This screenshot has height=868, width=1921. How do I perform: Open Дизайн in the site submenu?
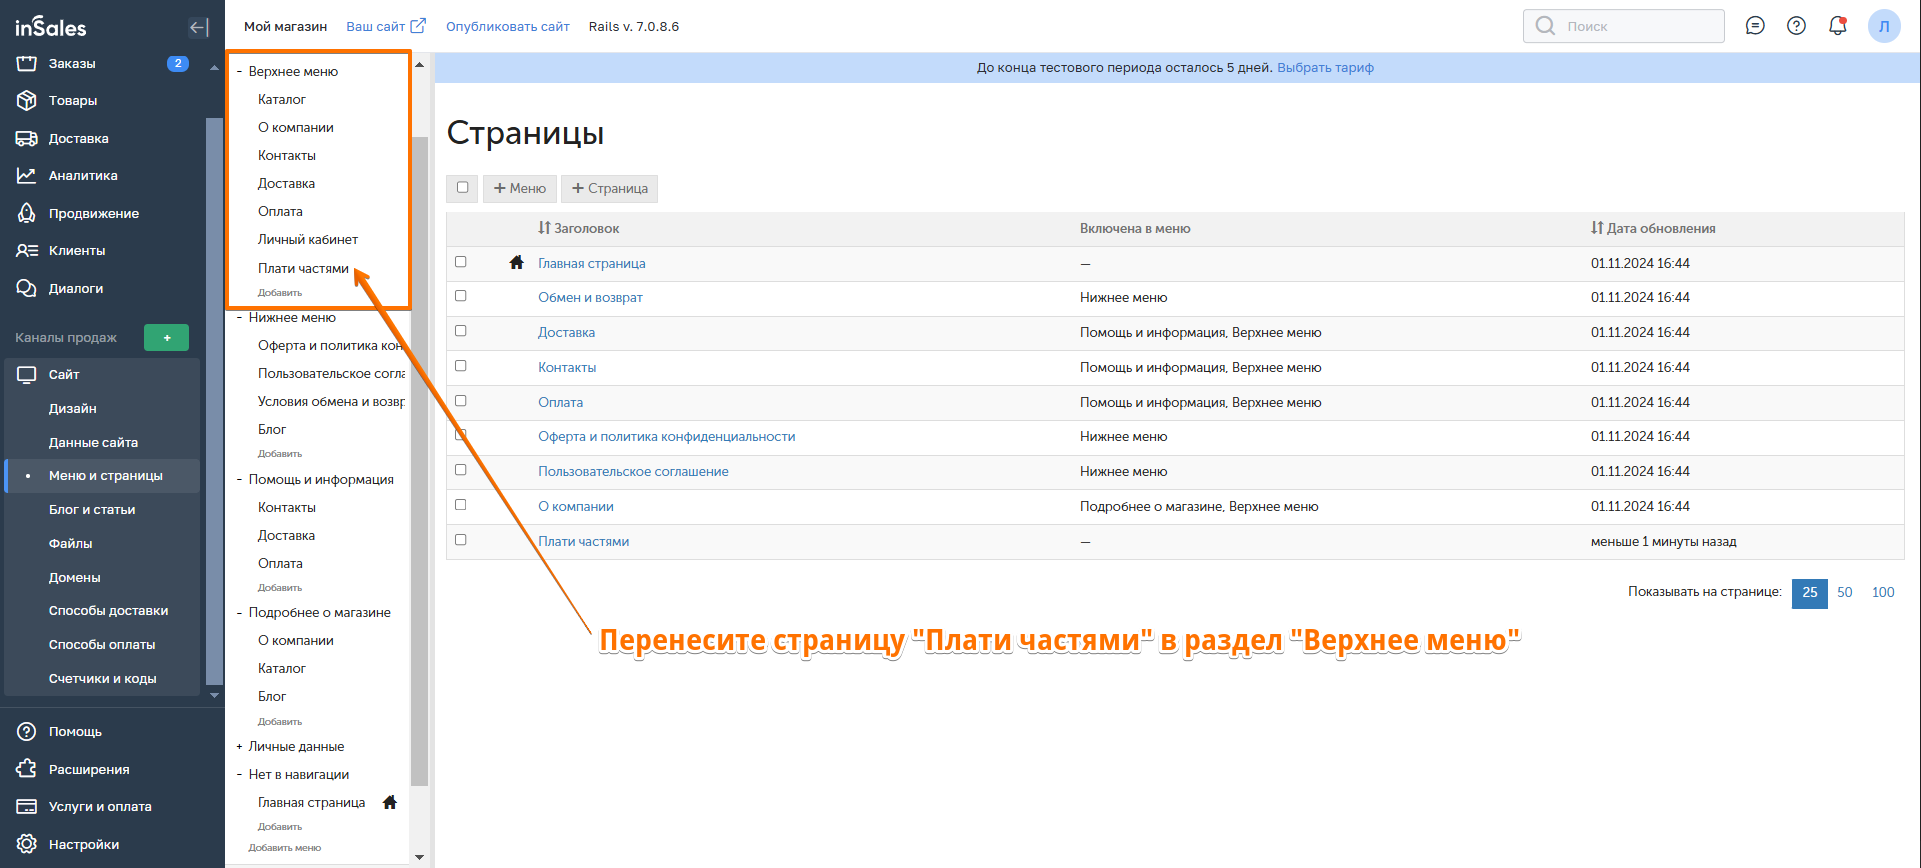pos(73,409)
